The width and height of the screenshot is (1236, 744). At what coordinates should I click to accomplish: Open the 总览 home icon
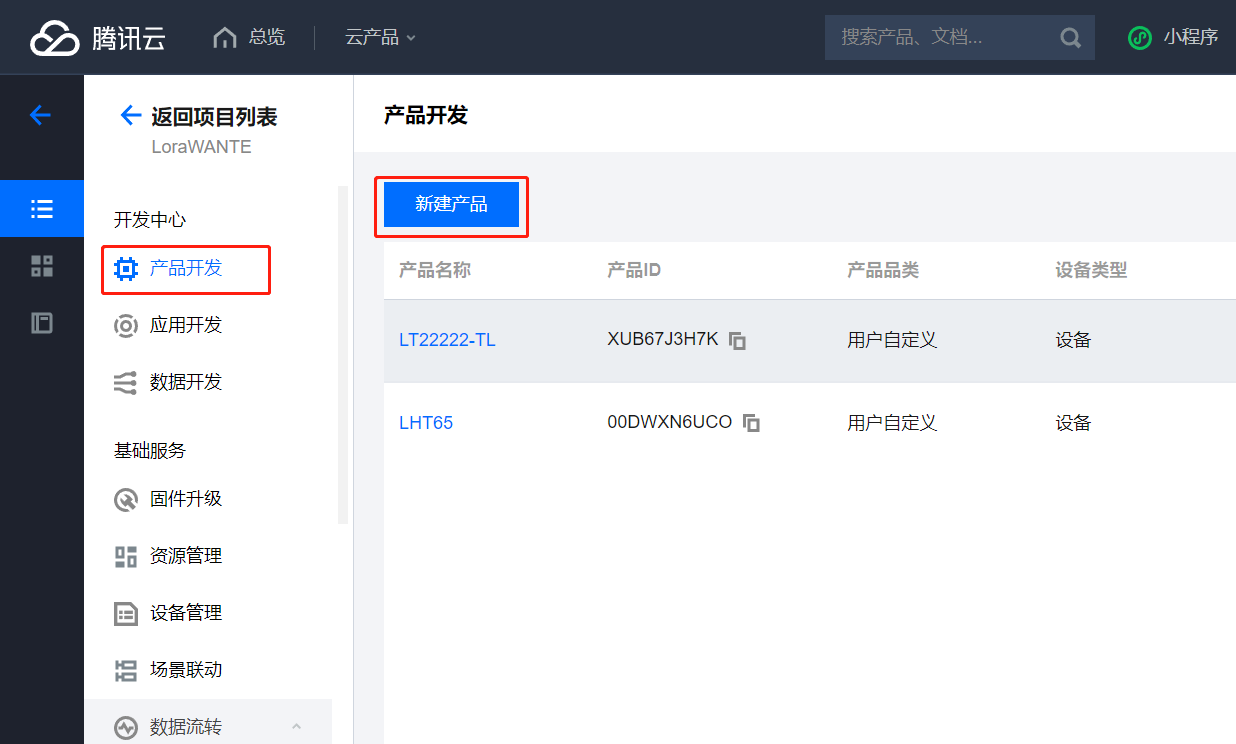point(225,38)
